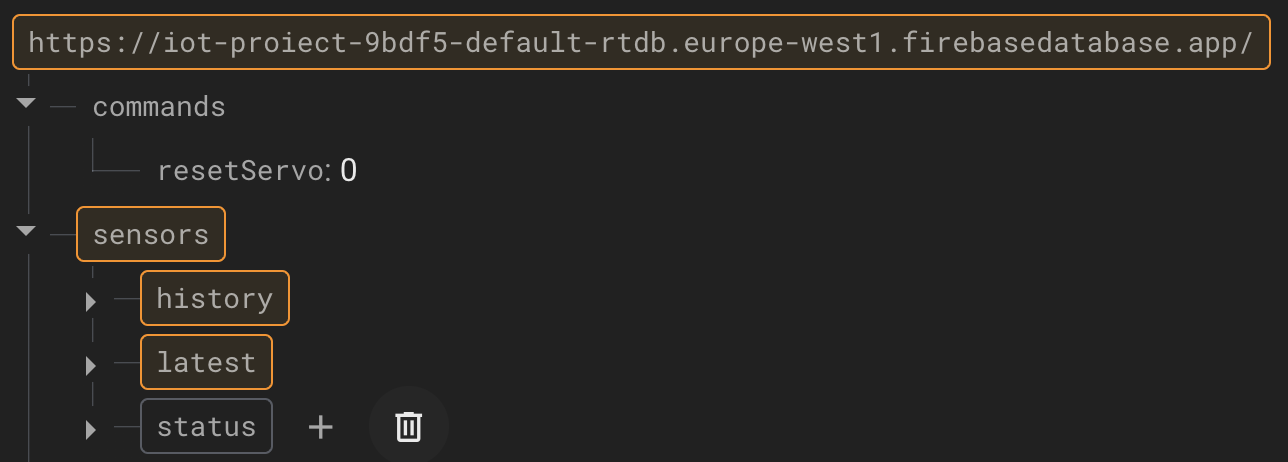
Task: Open the database root URL
Action: (x=640, y=42)
